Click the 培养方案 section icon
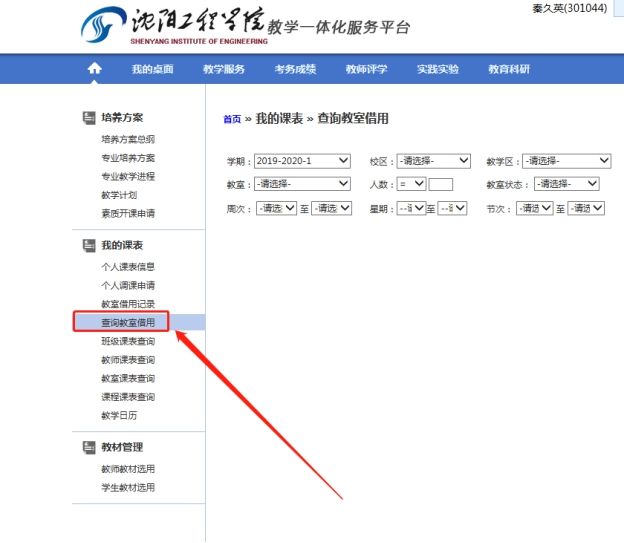The width and height of the screenshot is (624, 543). 89,118
